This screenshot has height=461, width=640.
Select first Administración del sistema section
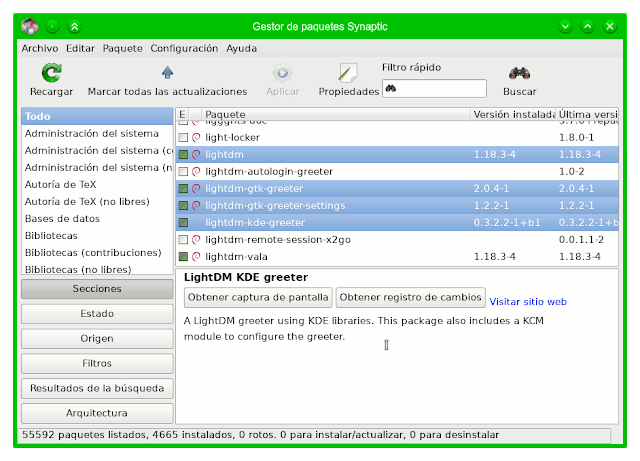point(97,134)
